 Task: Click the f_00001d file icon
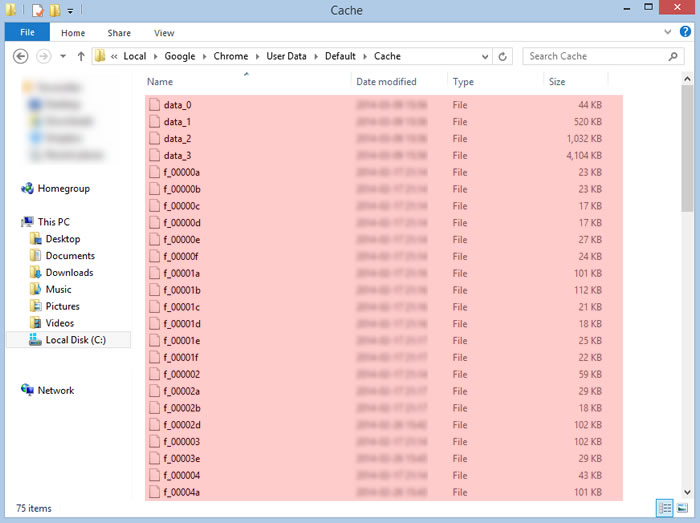click(154, 324)
